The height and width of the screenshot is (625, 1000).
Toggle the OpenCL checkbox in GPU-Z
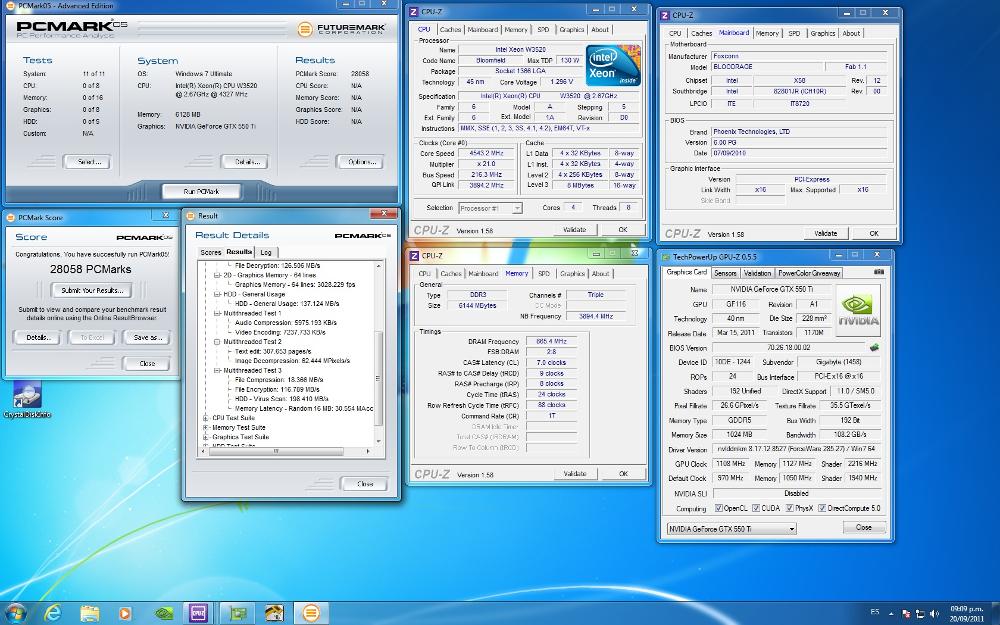(719, 508)
